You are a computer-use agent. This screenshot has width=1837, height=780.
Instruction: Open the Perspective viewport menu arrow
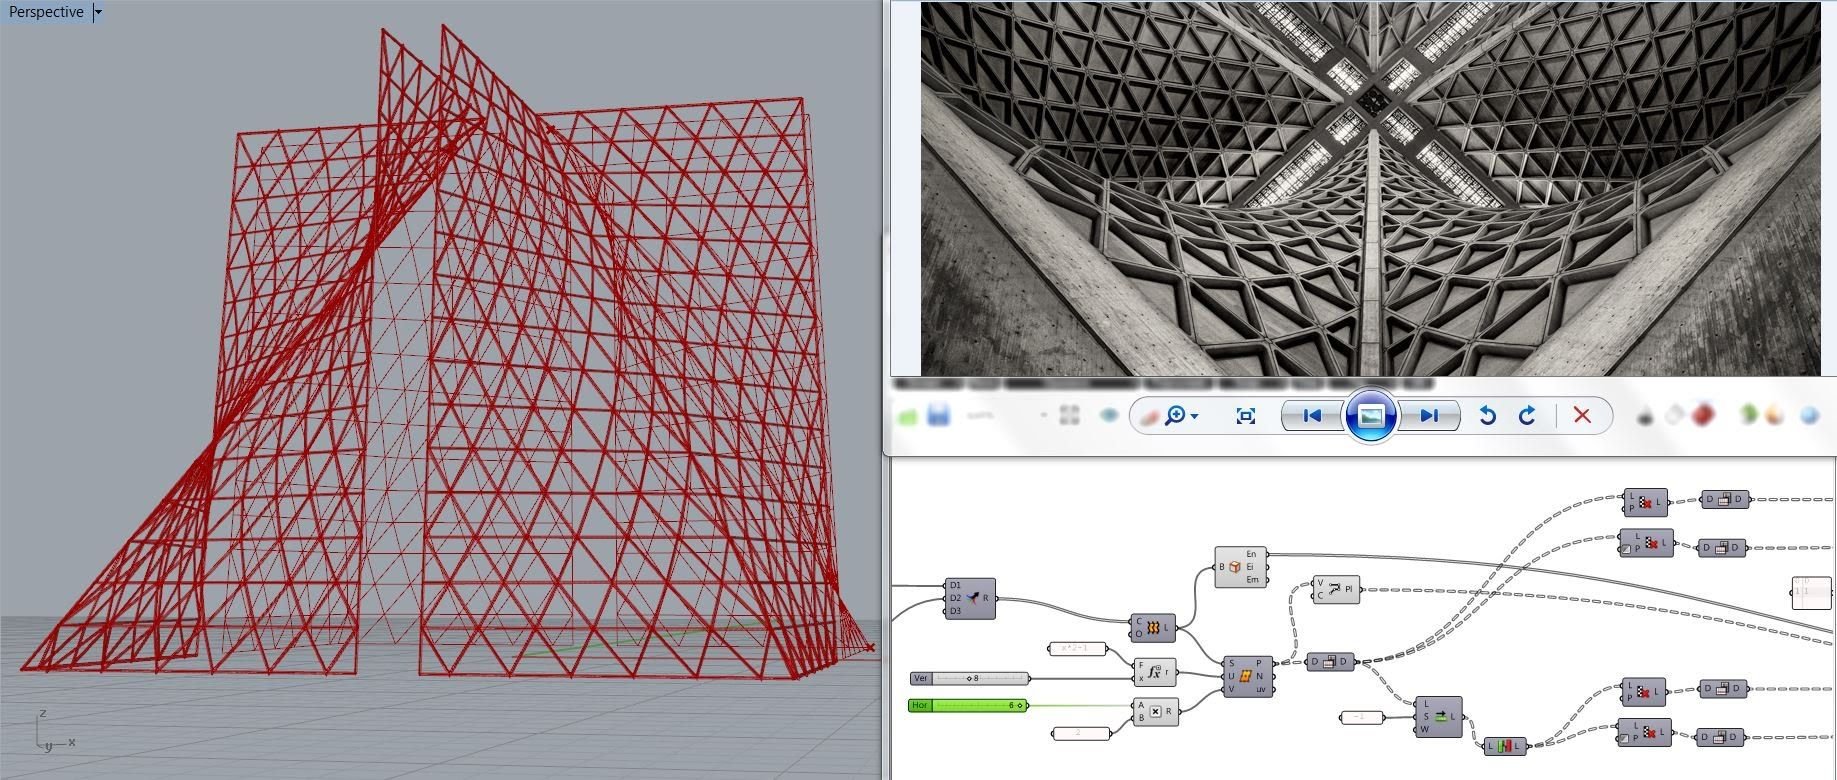coord(98,12)
